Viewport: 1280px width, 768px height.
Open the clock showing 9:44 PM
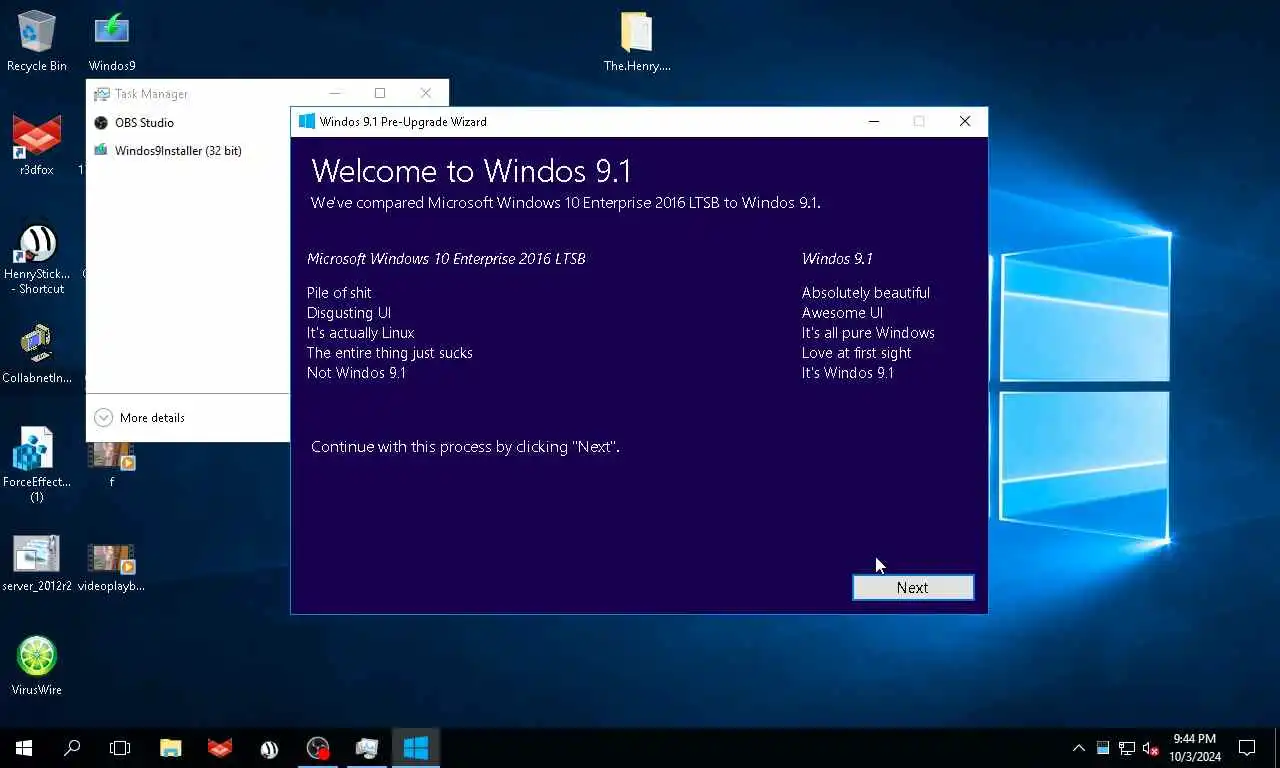[1195, 748]
